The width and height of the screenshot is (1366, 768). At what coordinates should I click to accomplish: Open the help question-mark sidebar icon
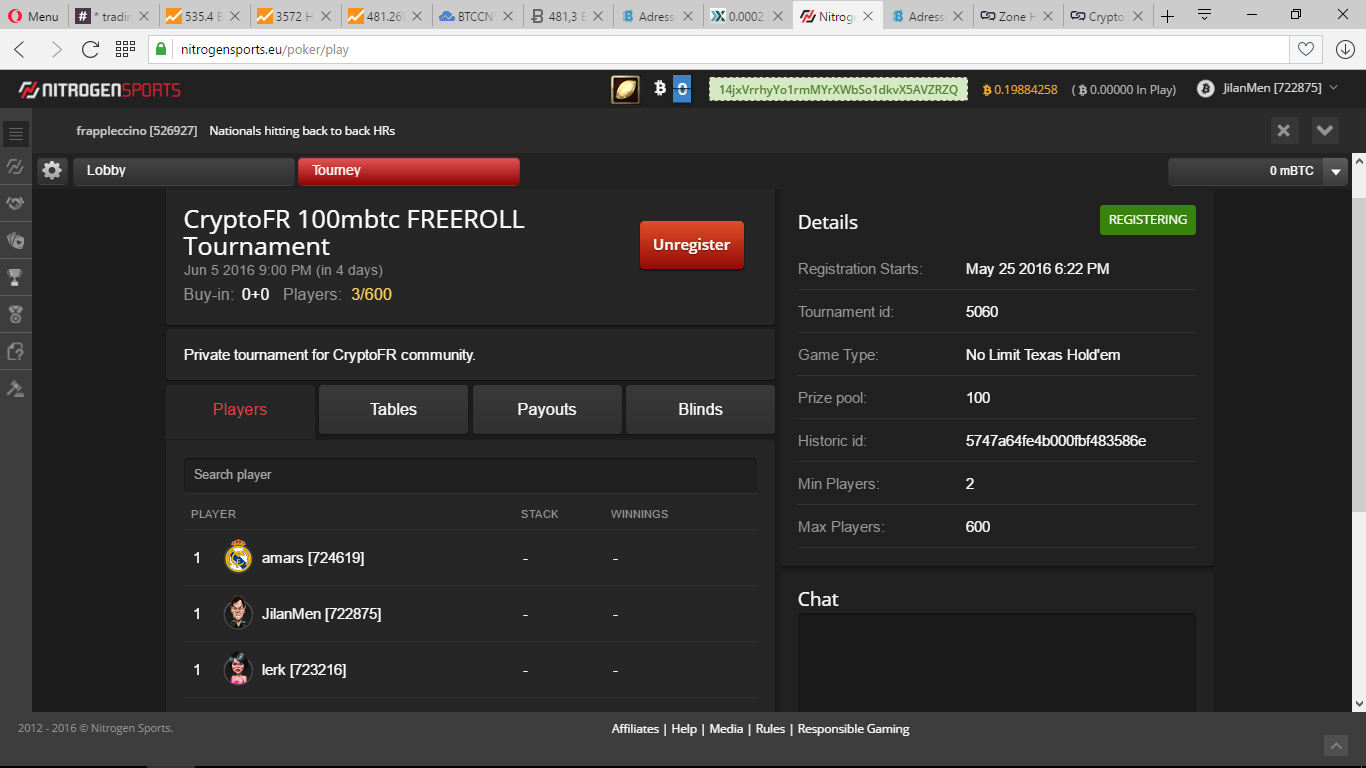(15, 351)
